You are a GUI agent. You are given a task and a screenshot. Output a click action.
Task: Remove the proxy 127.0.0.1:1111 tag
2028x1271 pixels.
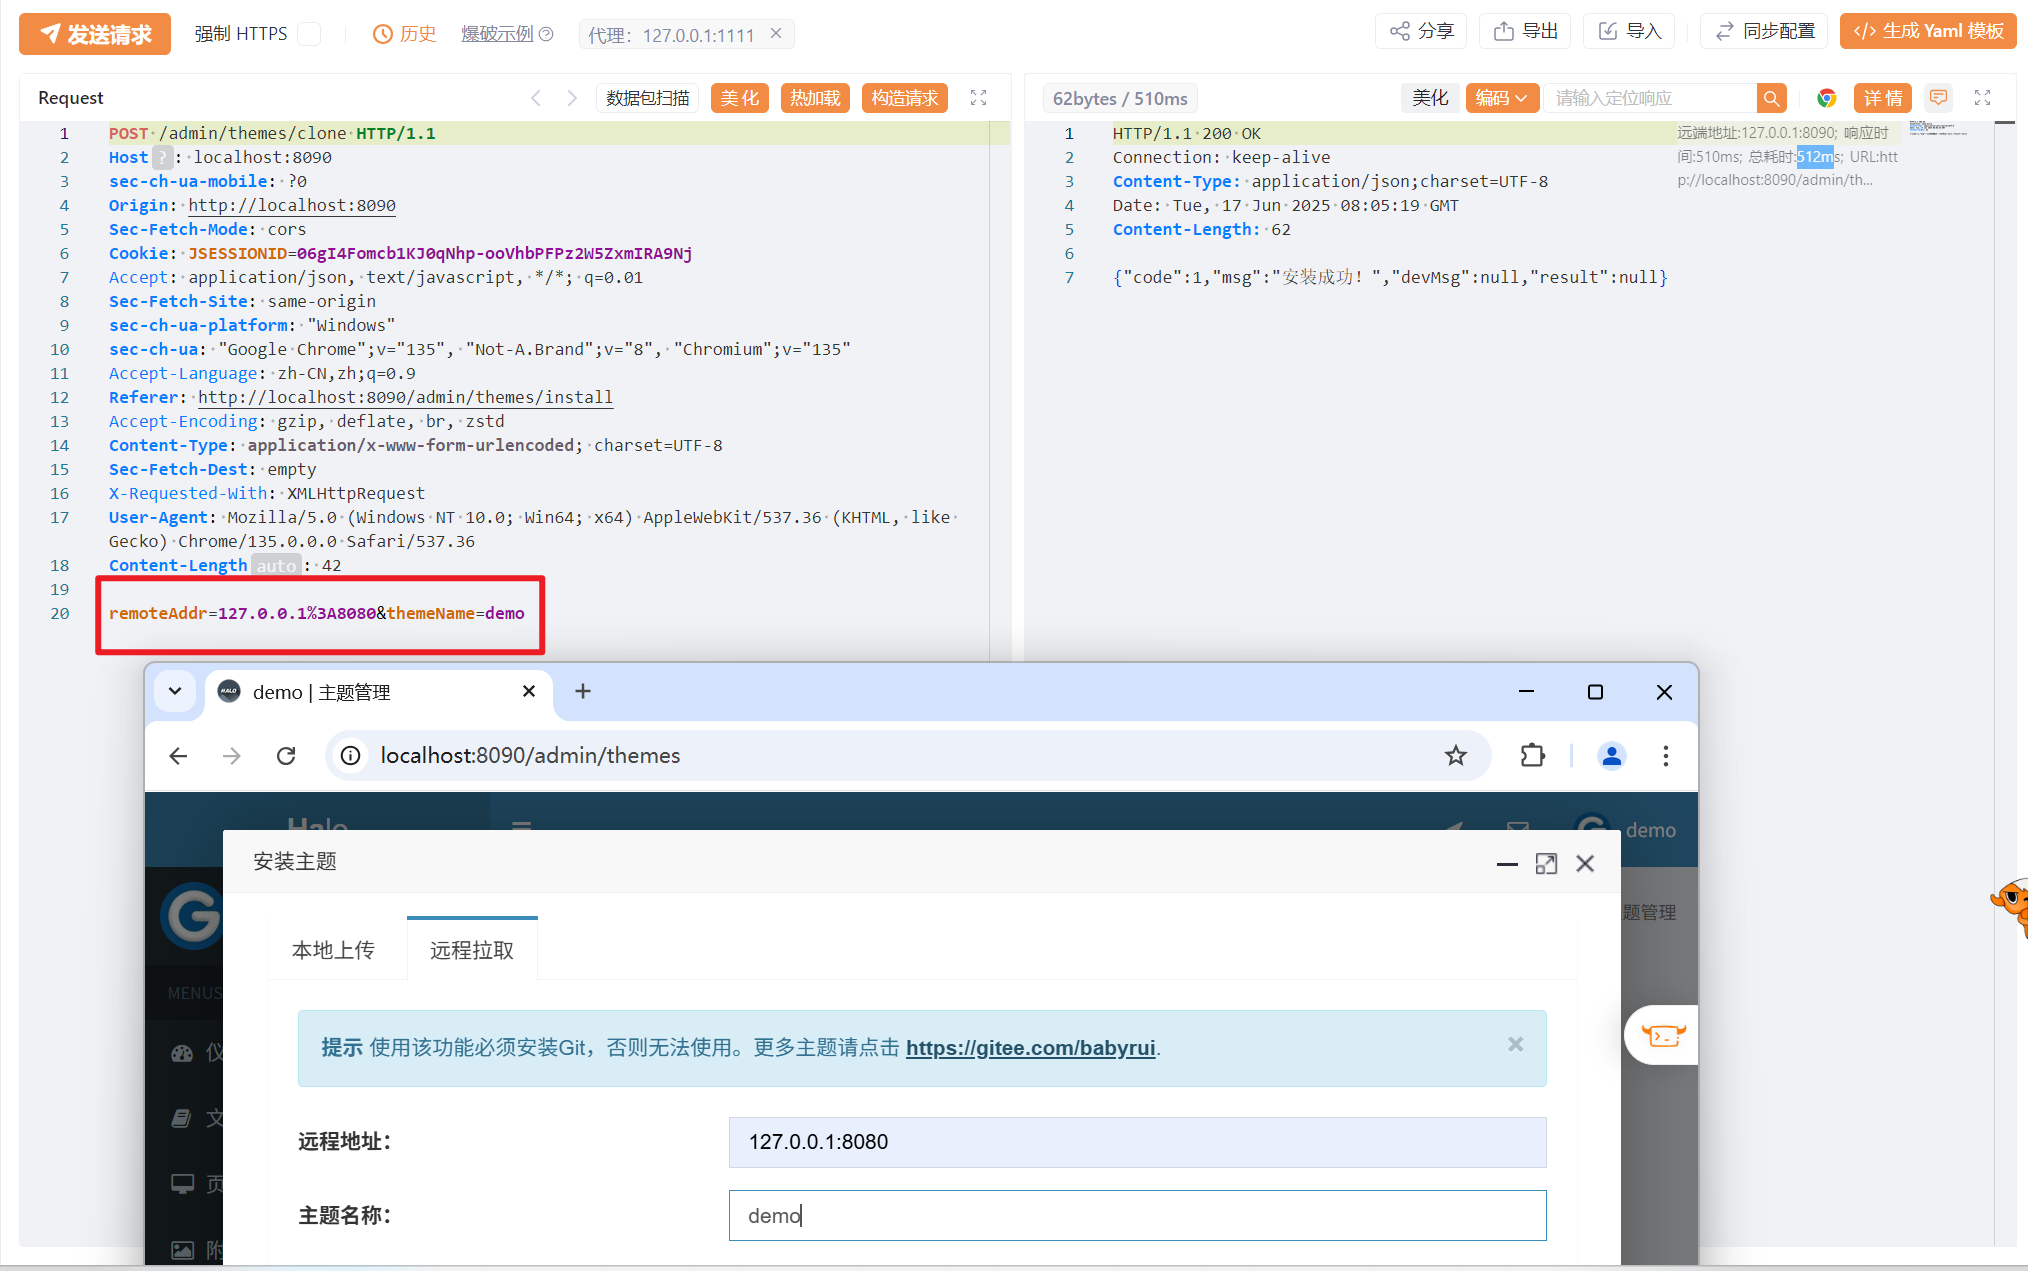coord(776,34)
